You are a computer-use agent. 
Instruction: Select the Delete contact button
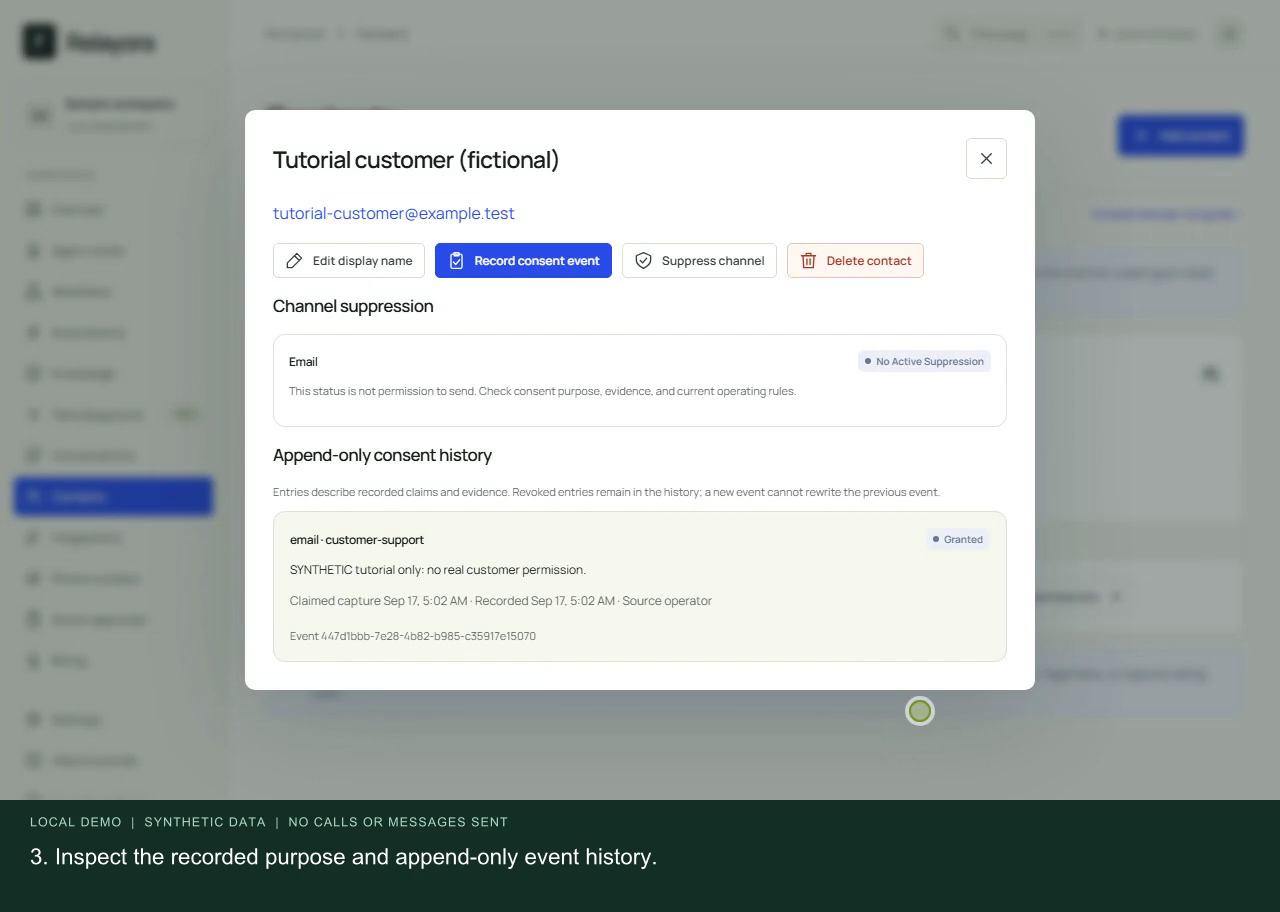[x=855, y=261]
